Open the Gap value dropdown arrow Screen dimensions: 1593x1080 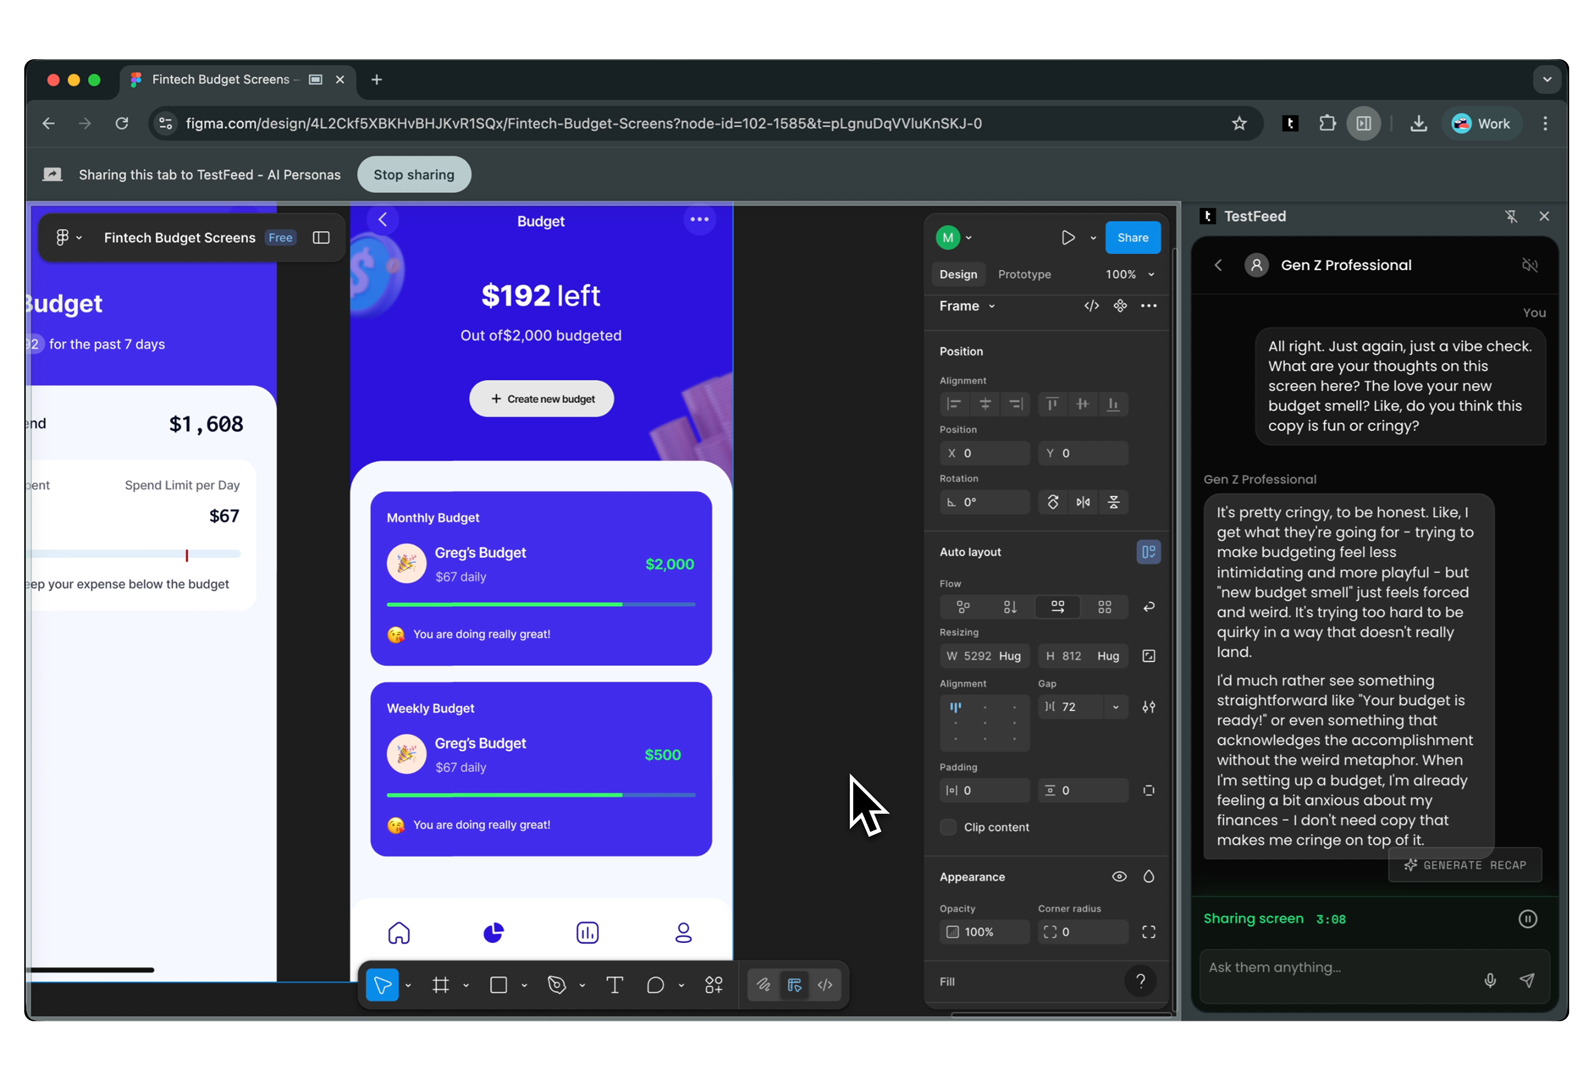click(1116, 707)
